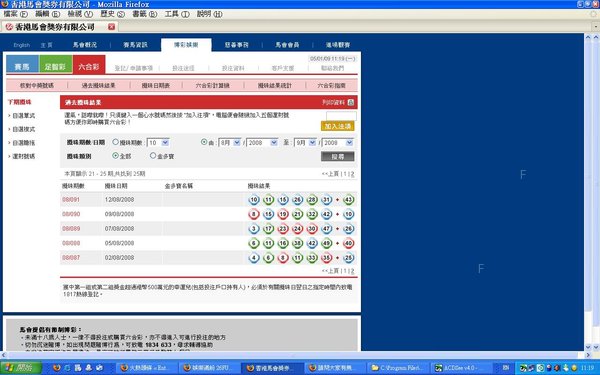
Task: Click the Firefox icon in quick launch
Action: coord(57,368)
